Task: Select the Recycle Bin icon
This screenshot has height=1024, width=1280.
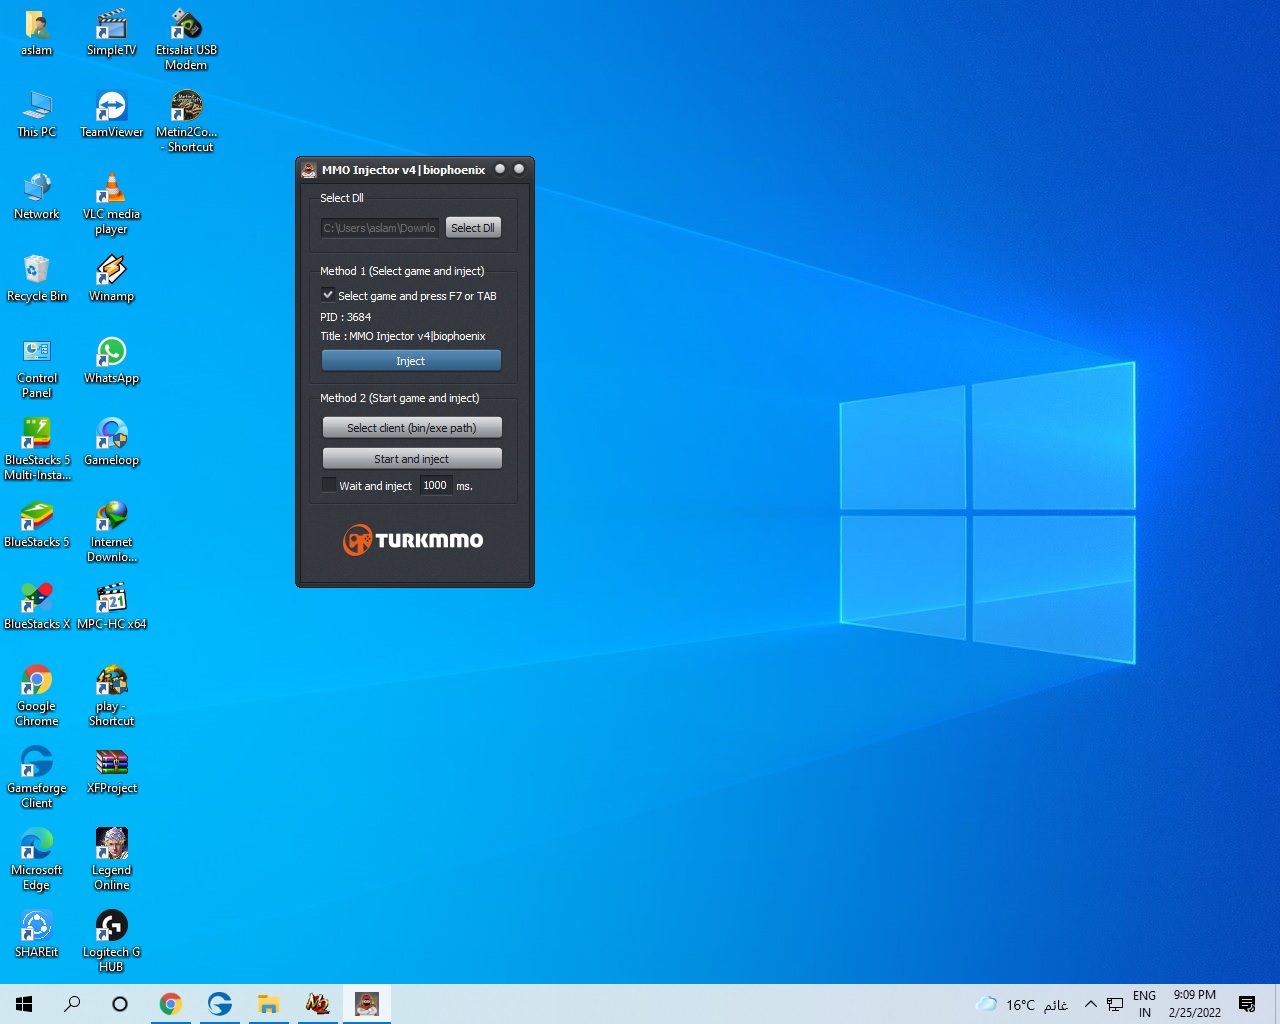Action: pos(37,278)
